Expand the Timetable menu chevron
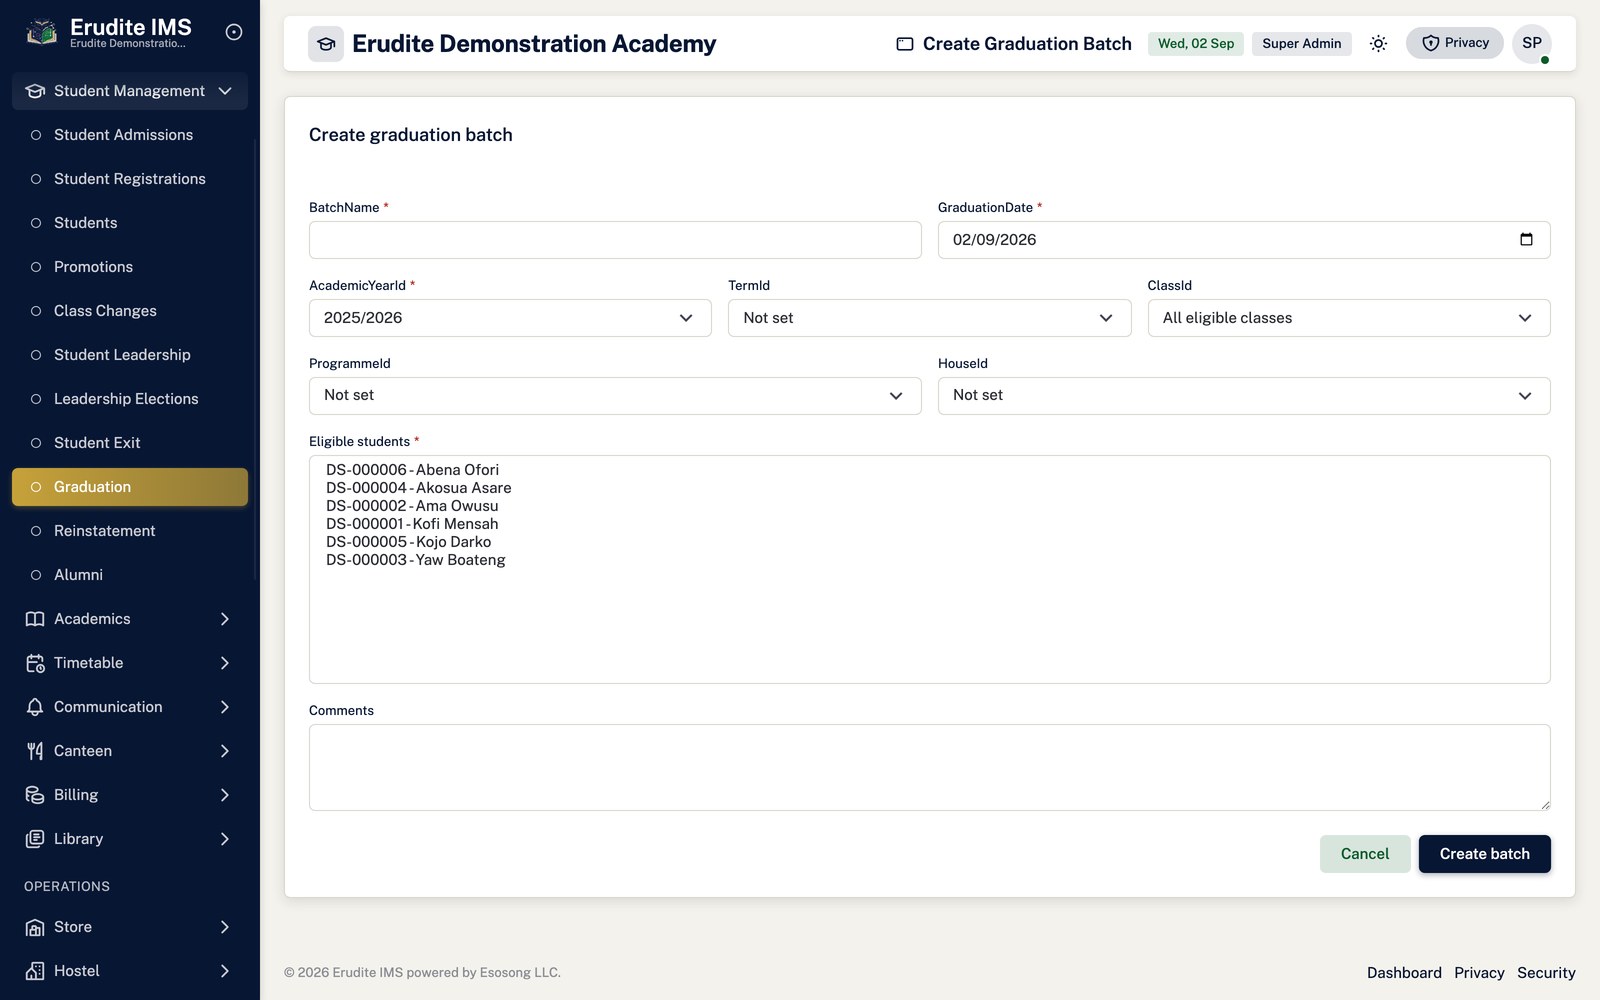 pyautogui.click(x=225, y=663)
